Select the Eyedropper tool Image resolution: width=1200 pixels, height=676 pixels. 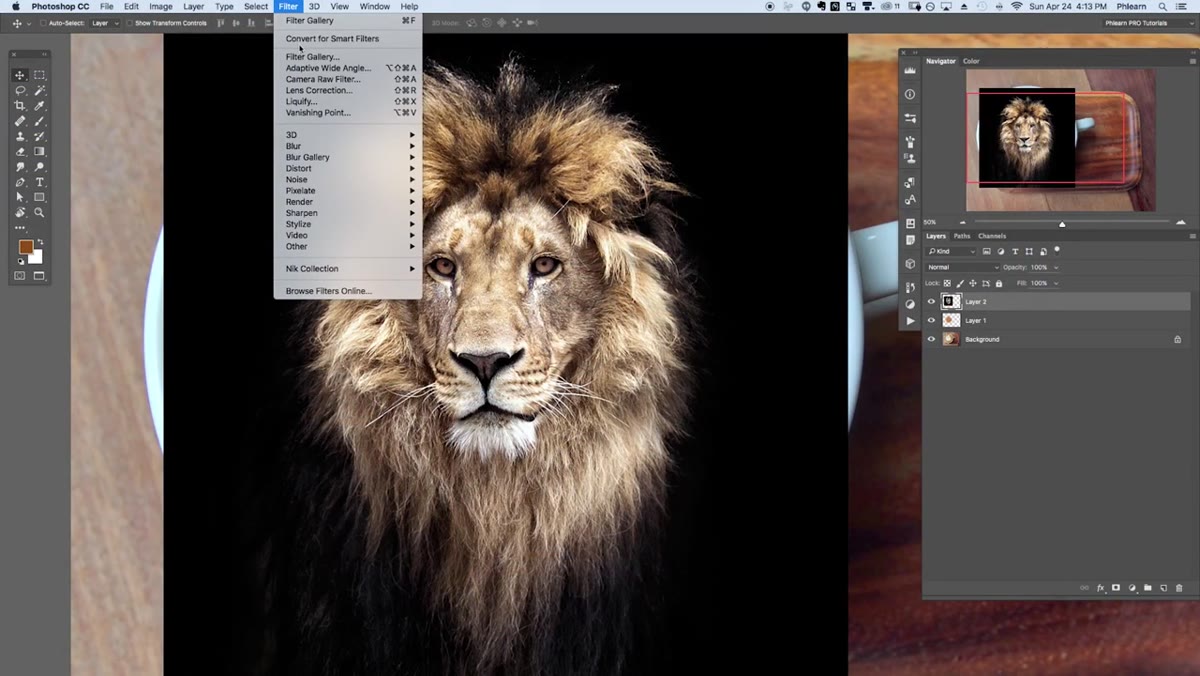[x=39, y=105]
